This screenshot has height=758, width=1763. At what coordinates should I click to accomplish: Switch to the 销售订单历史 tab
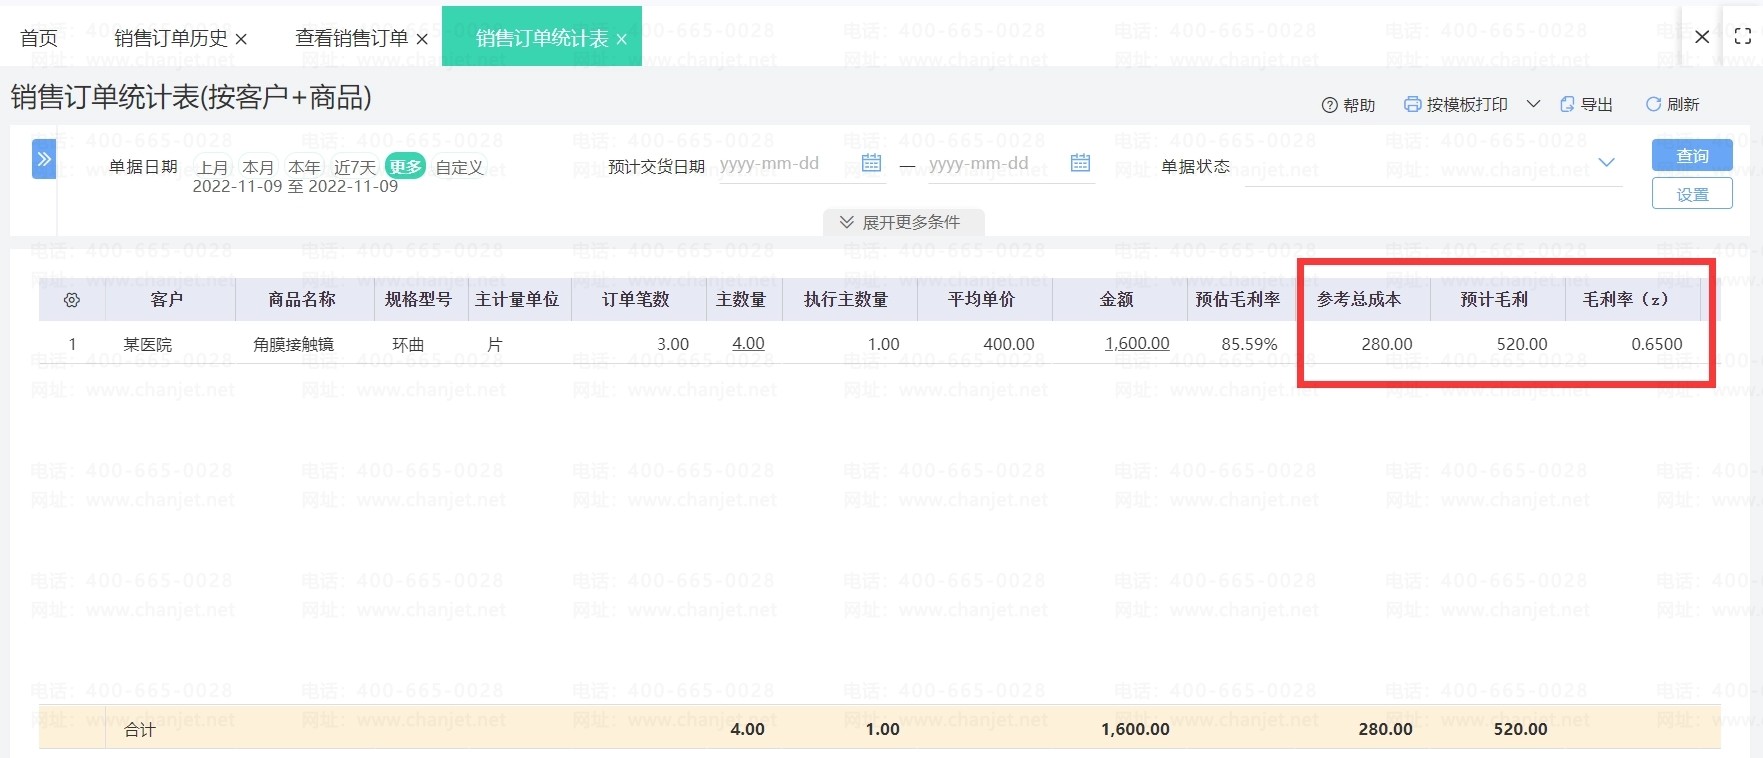pyautogui.click(x=170, y=39)
